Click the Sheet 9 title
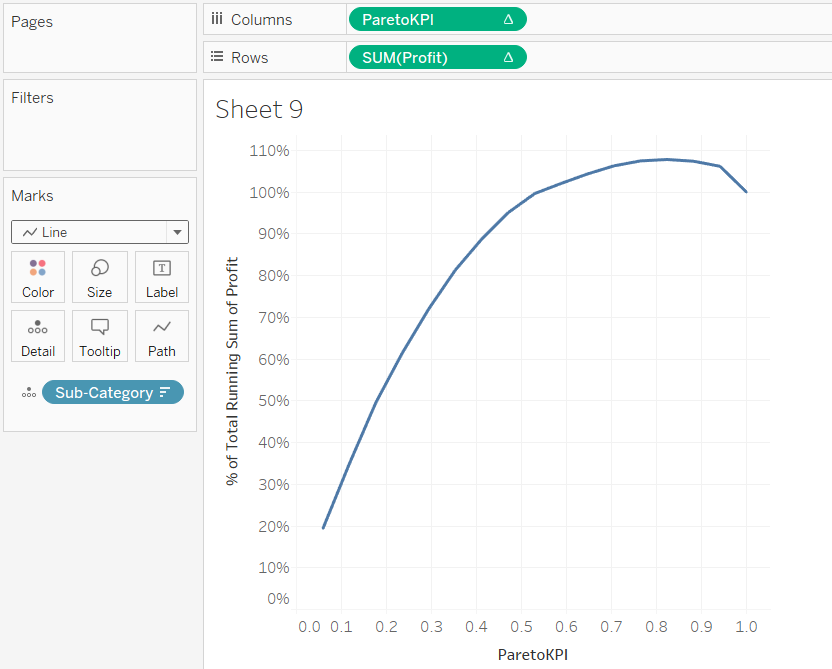This screenshot has height=669, width=832. (259, 109)
